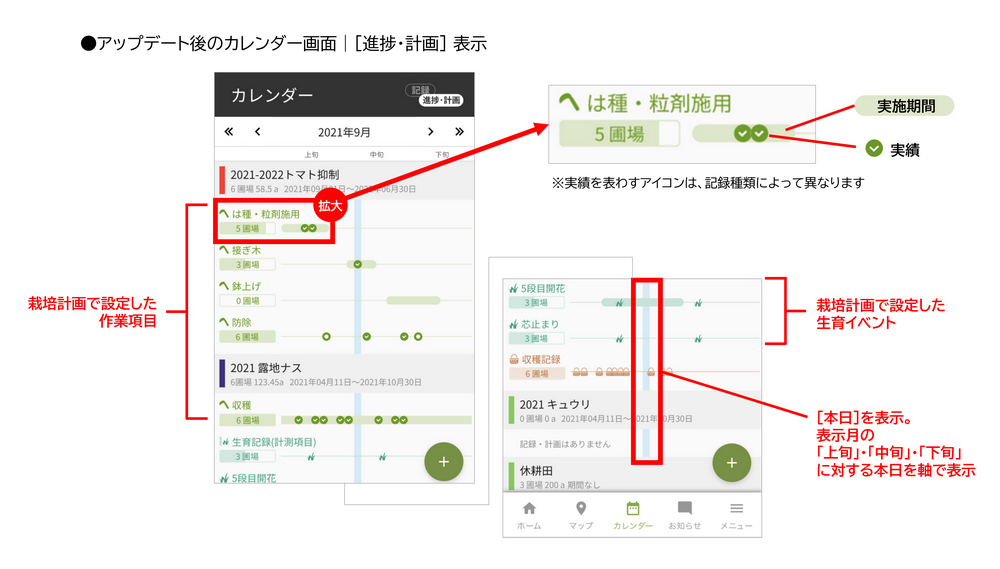The width and height of the screenshot is (1000, 569).
Task: Click the 6圃場 bar under 収穫
Action: 247,420
